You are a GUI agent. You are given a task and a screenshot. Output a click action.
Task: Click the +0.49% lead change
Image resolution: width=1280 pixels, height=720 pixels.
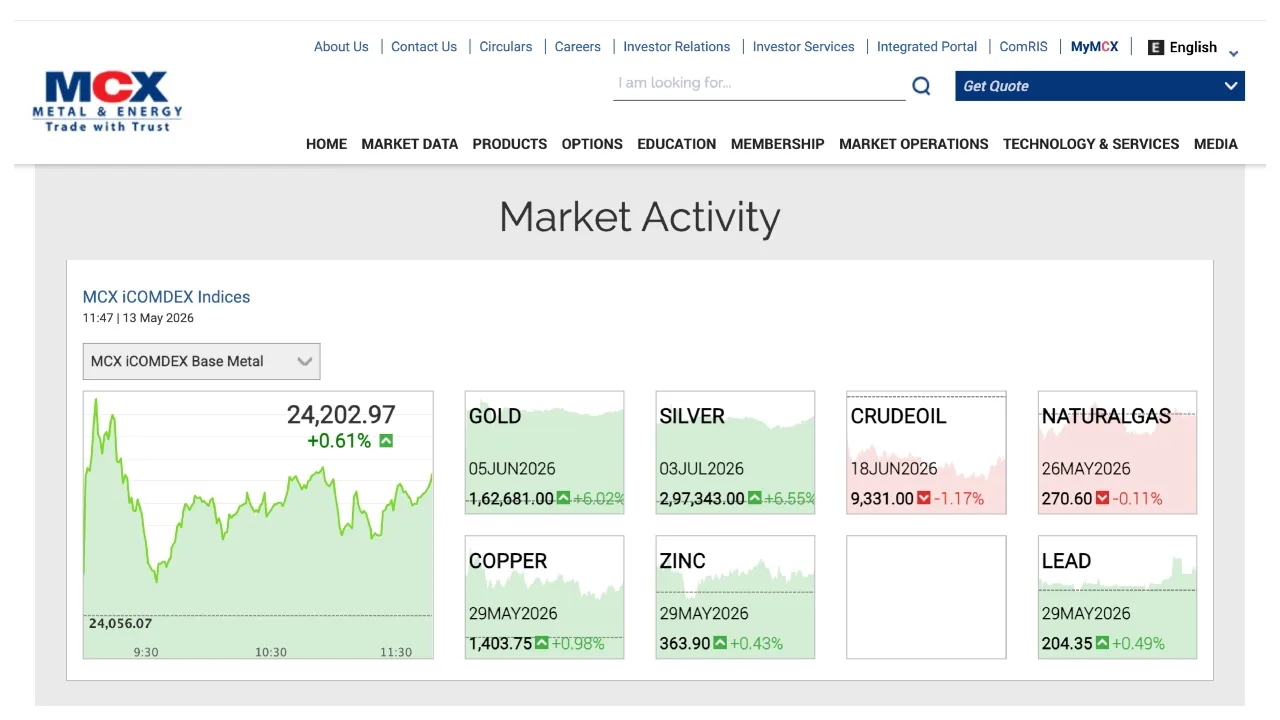(x=1138, y=643)
